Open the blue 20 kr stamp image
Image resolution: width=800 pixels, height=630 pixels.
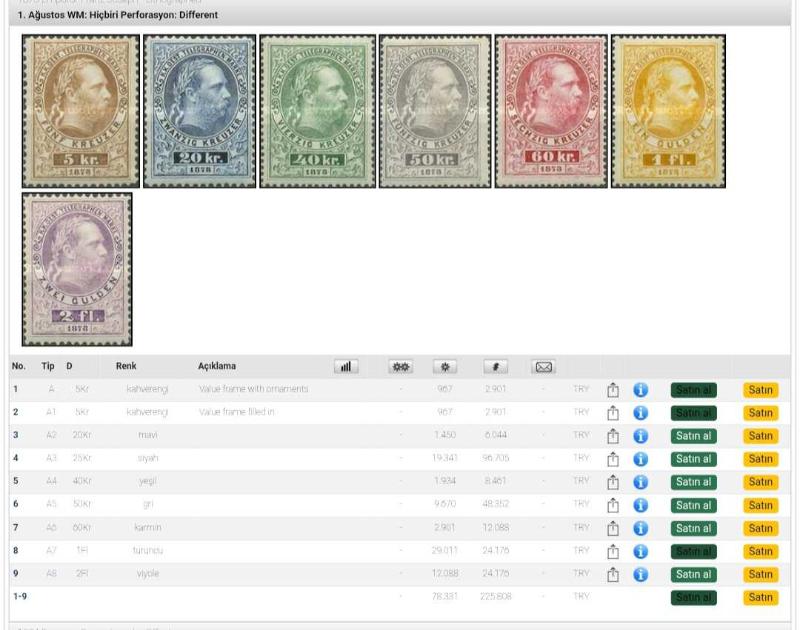199,111
